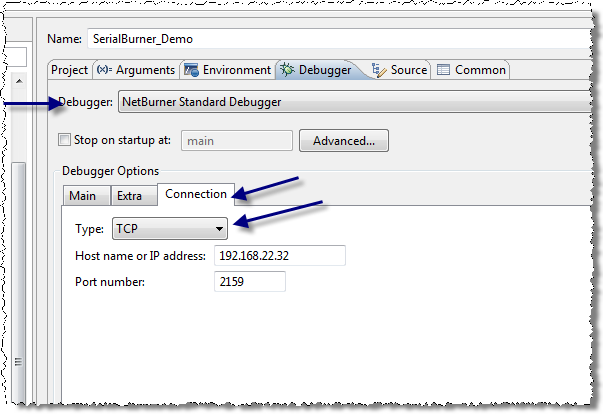Click the Common tab table icon
The height and width of the screenshot is (414, 603).
pos(443,70)
